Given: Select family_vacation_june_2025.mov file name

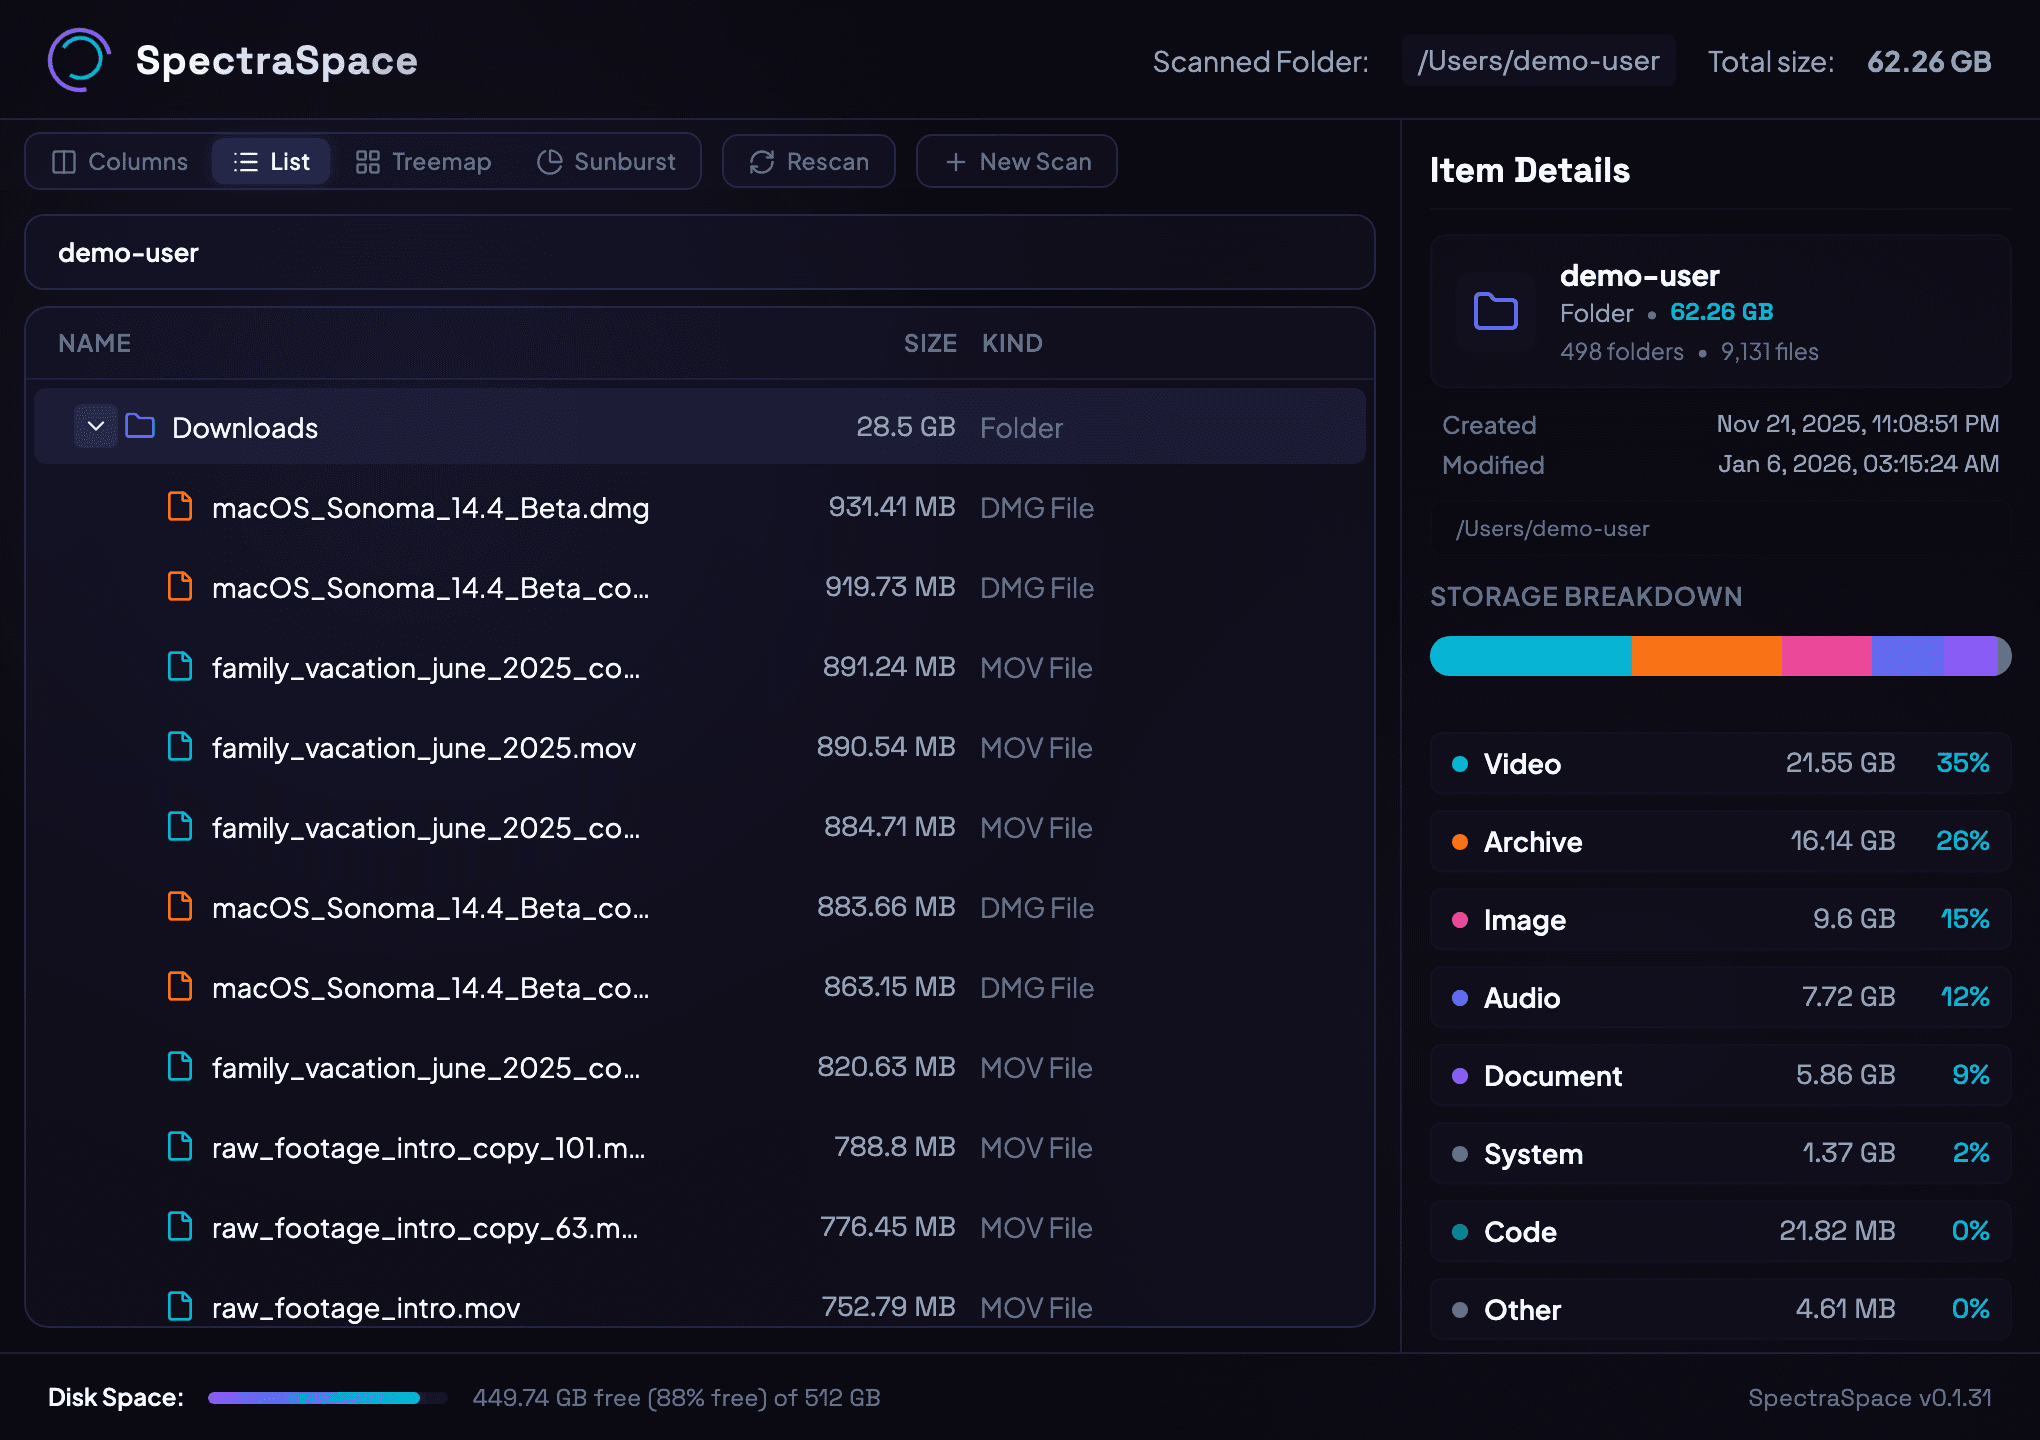Looking at the screenshot, I should (x=424, y=748).
